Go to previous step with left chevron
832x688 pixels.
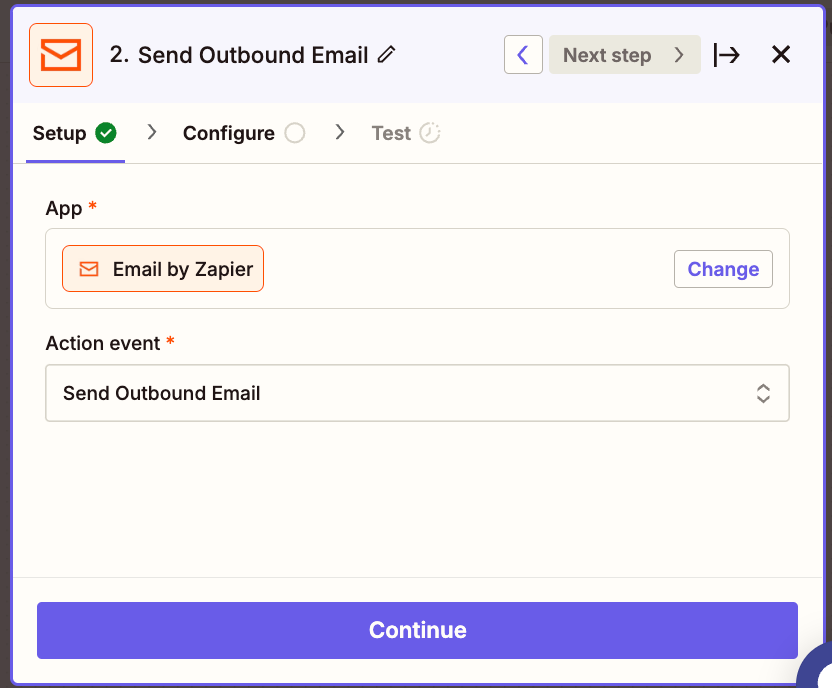(x=523, y=55)
